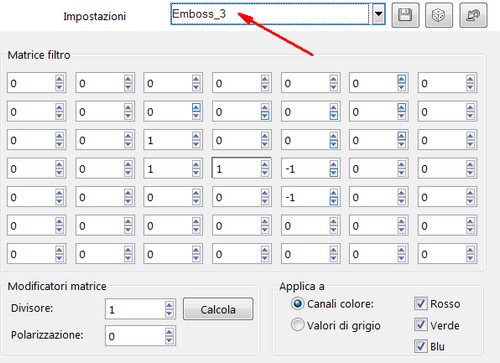500x363 pixels.
Task: Select the Canali colore radio button
Action: point(297,304)
